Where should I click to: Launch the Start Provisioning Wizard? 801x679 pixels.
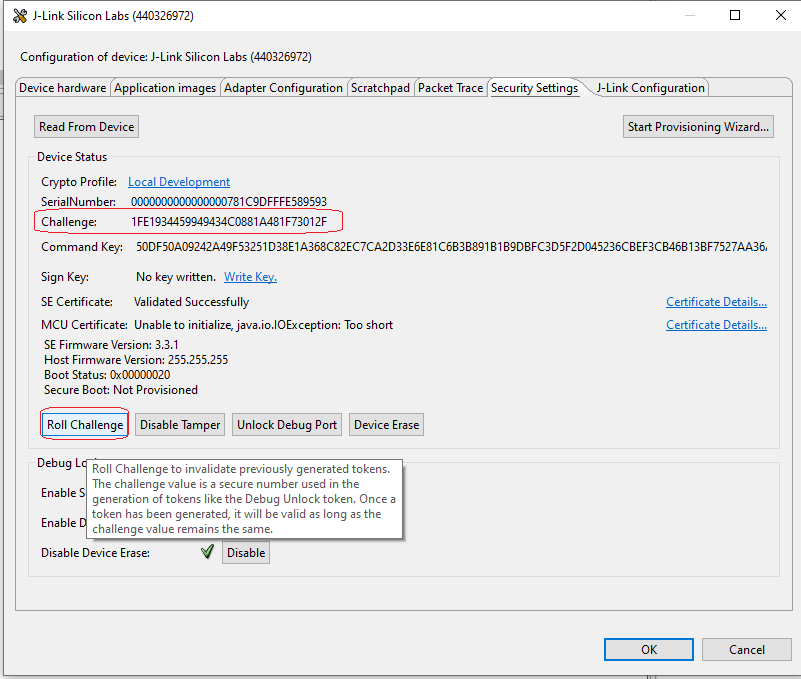point(699,127)
